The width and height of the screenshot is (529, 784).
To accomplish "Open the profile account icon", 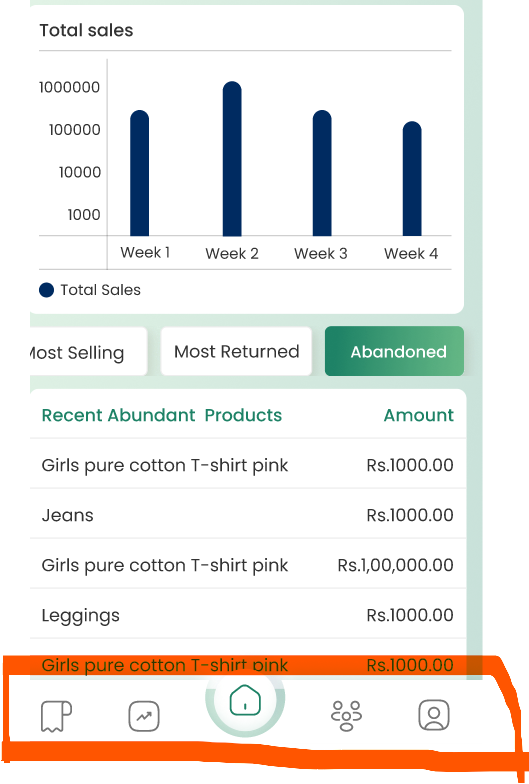I will click(x=434, y=715).
